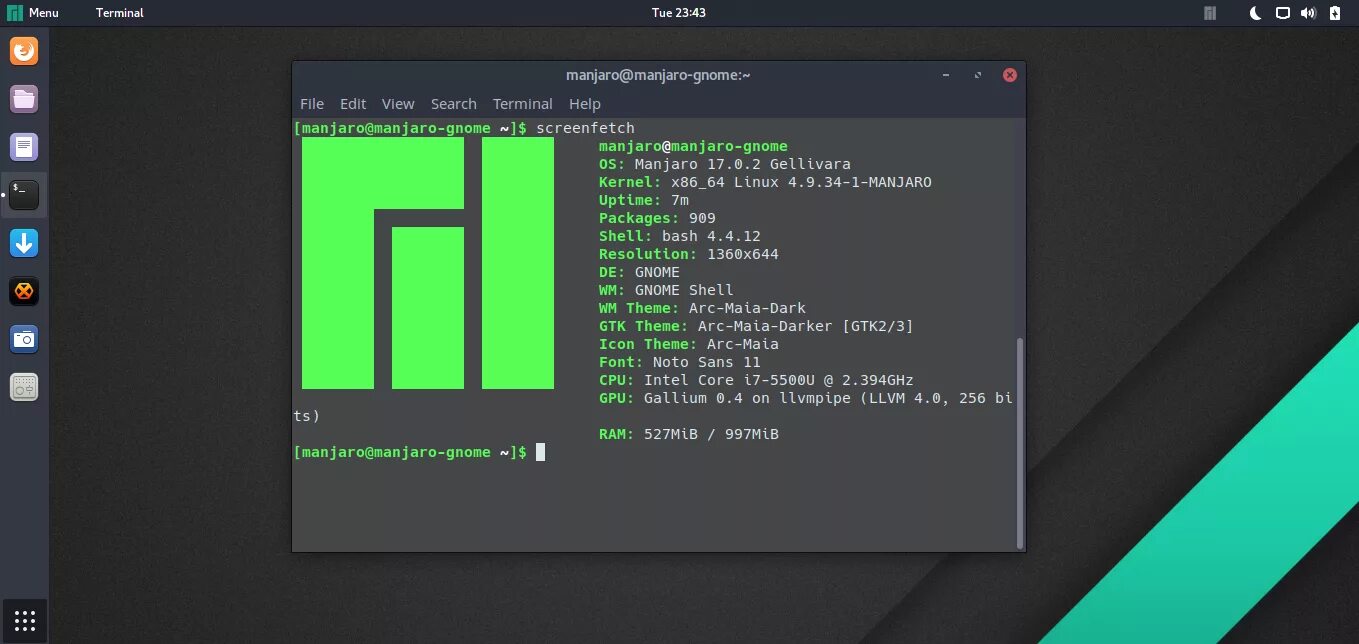Open the View menu
The height and width of the screenshot is (644, 1359).
point(398,104)
